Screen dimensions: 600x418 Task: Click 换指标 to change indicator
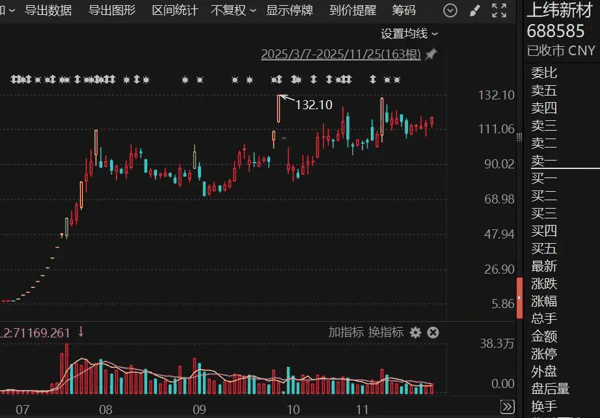(385, 332)
